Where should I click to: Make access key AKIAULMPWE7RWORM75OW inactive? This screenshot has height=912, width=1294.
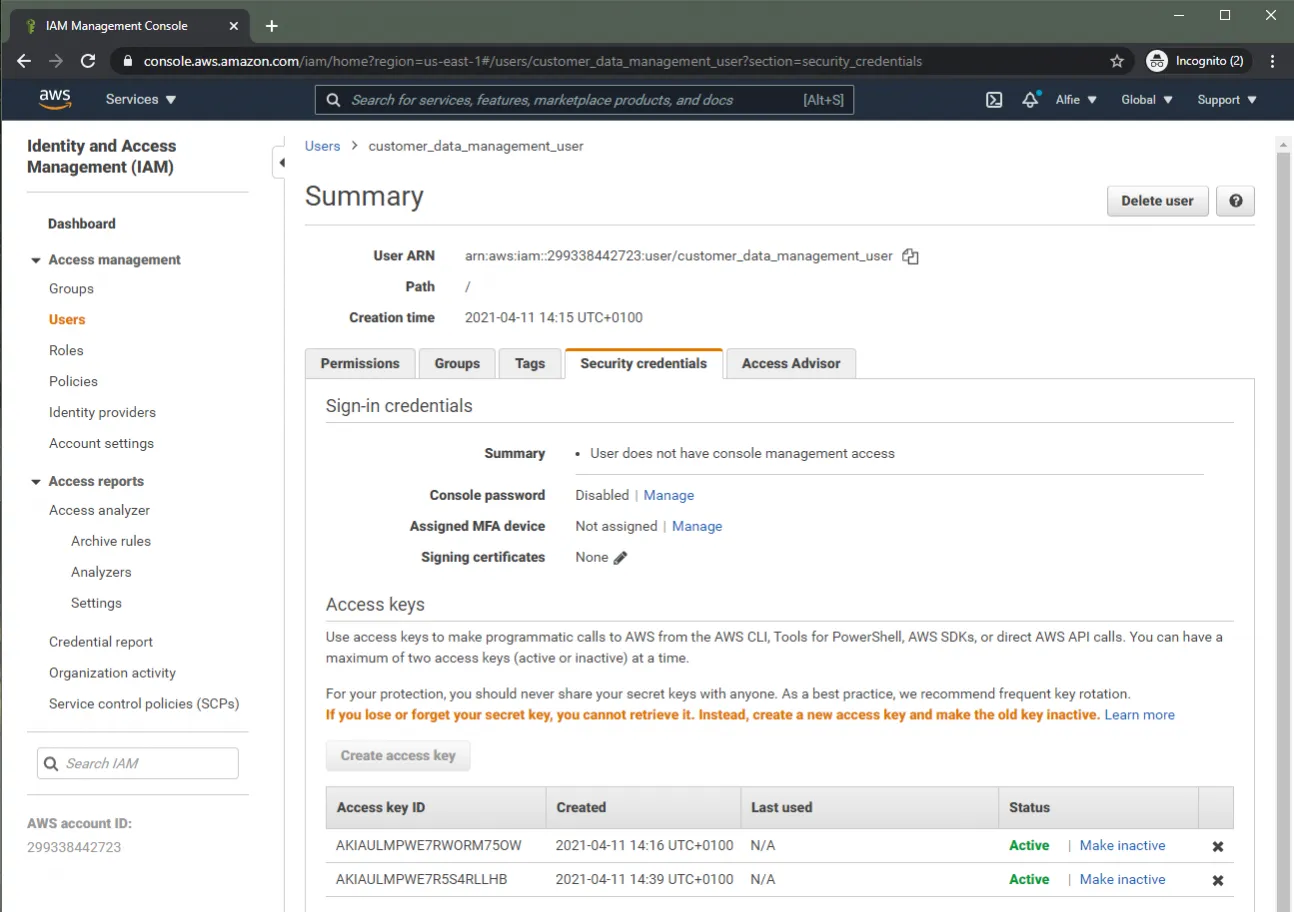point(1122,846)
